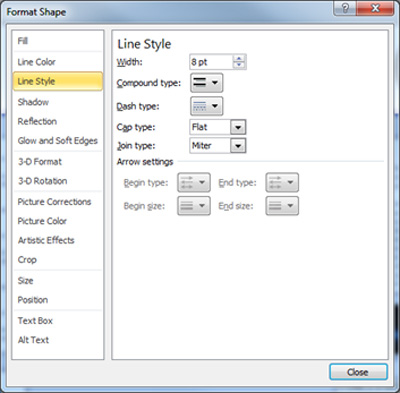Open the Position category
This screenshot has height=393, width=400.
point(33,300)
